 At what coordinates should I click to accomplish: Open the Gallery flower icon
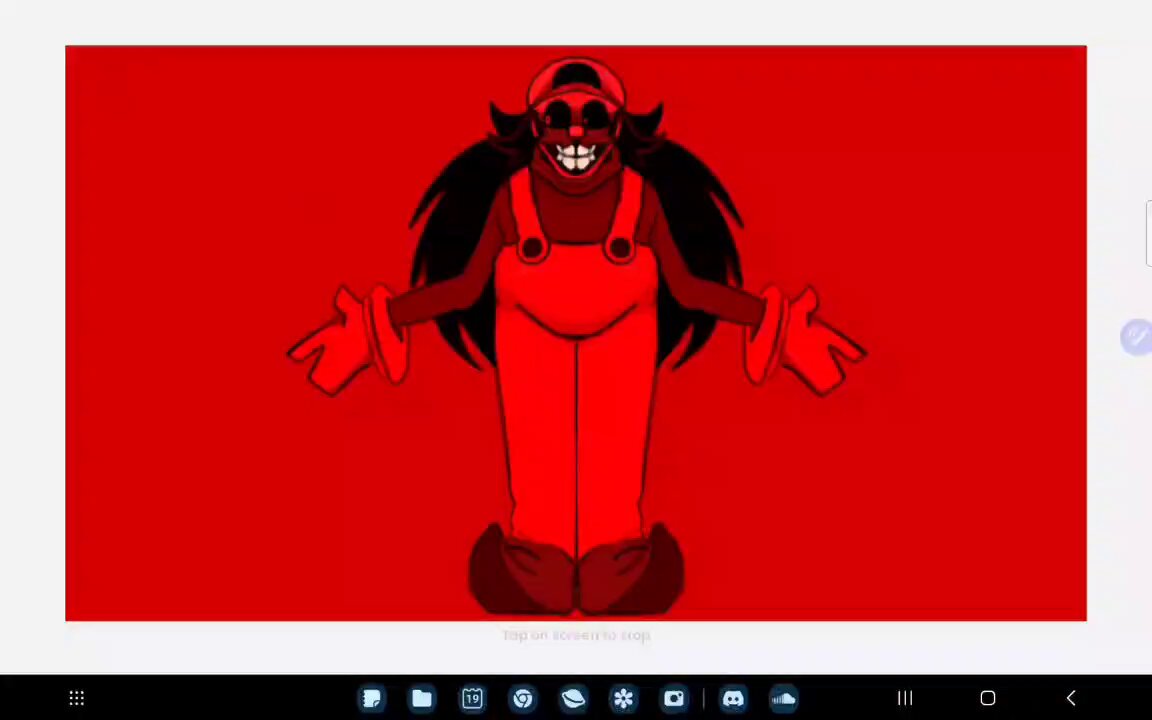click(623, 698)
